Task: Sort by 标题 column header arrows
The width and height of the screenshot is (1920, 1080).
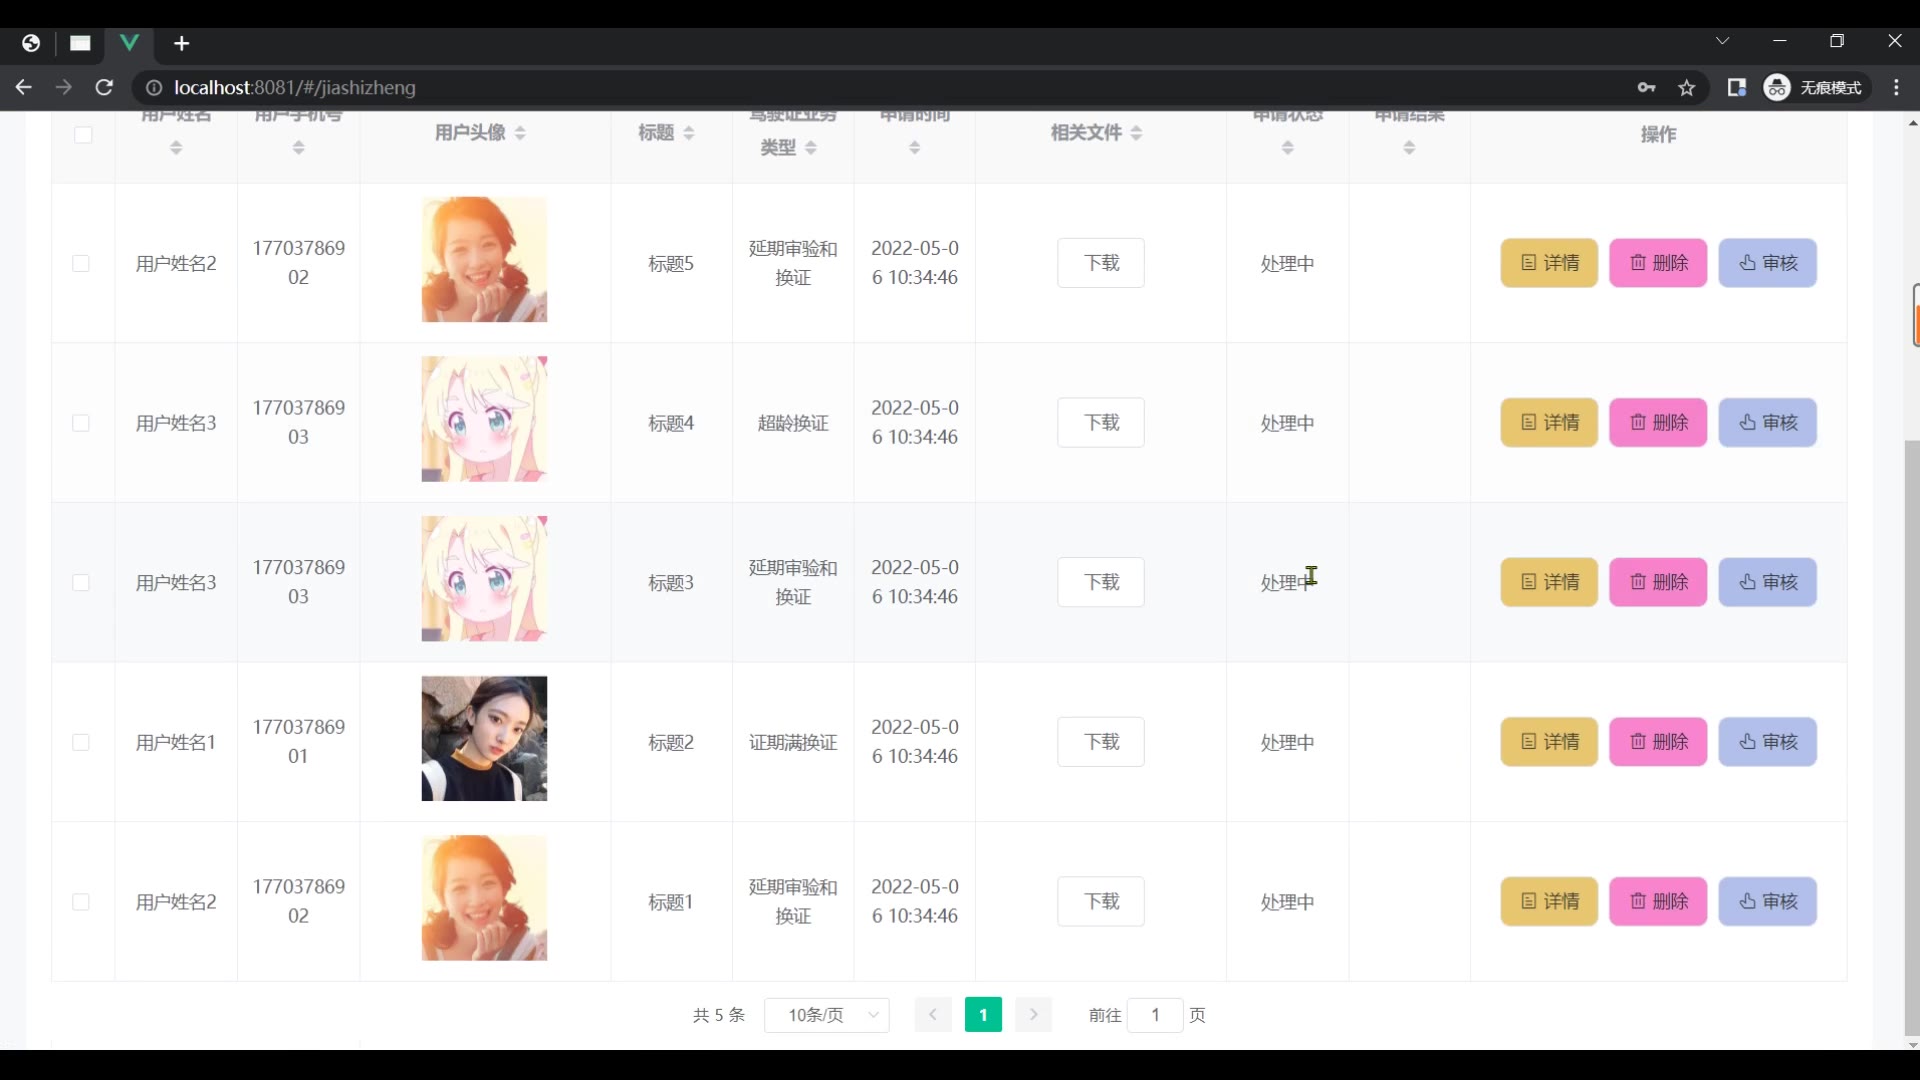Action: [x=688, y=133]
